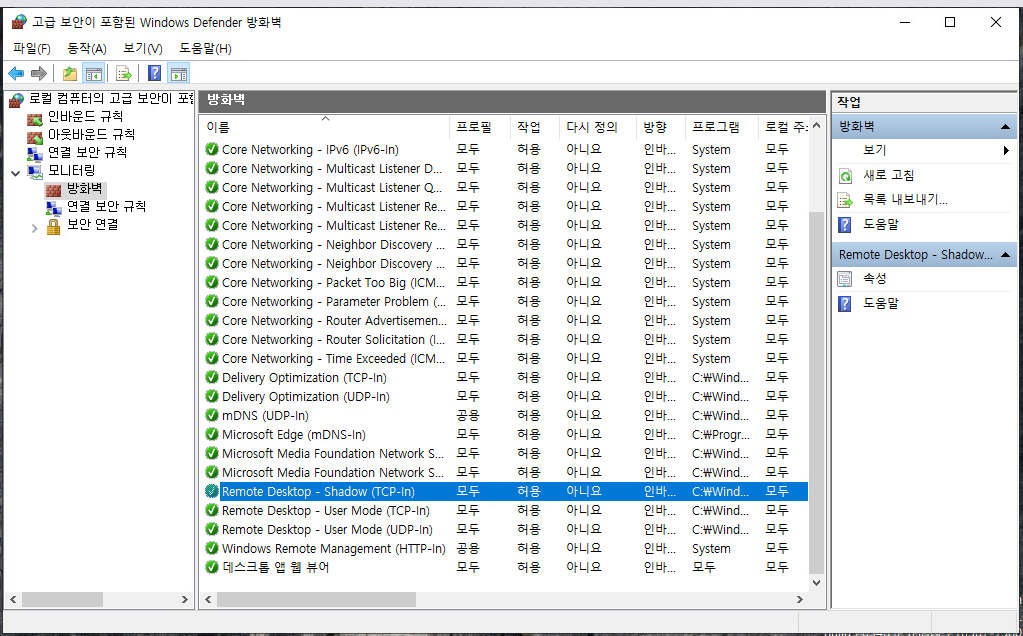This screenshot has width=1023, height=636.
Task: Sort the list by the 이름 column header
Action: tap(324, 127)
